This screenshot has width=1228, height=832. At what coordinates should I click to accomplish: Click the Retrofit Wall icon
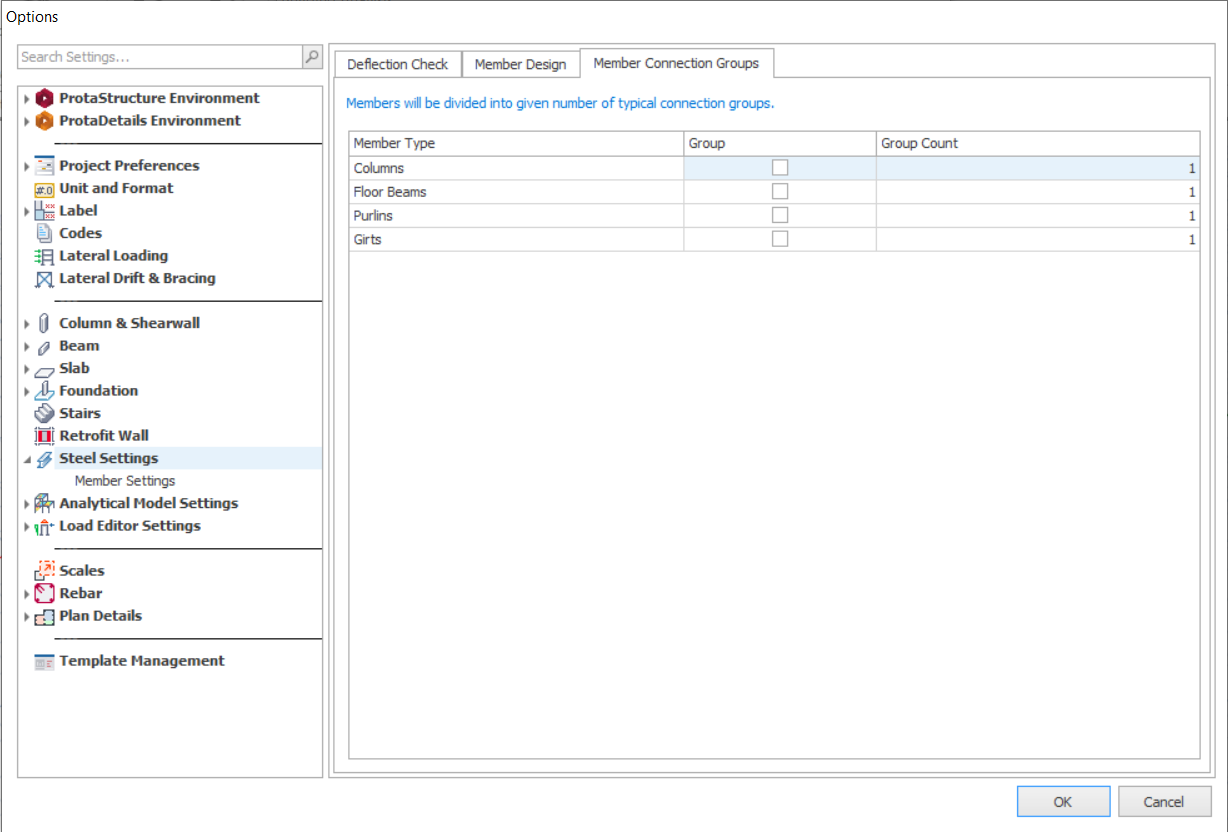tap(44, 435)
